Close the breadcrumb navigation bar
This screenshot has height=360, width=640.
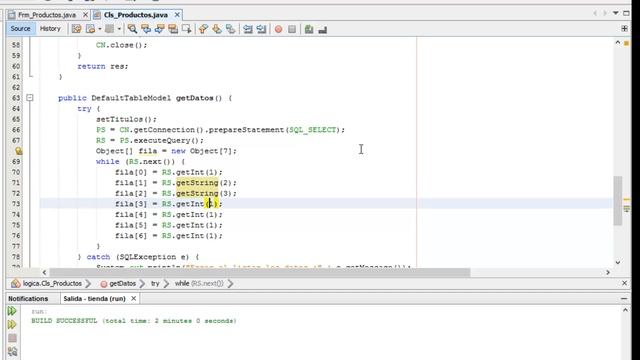[x=624, y=283]
